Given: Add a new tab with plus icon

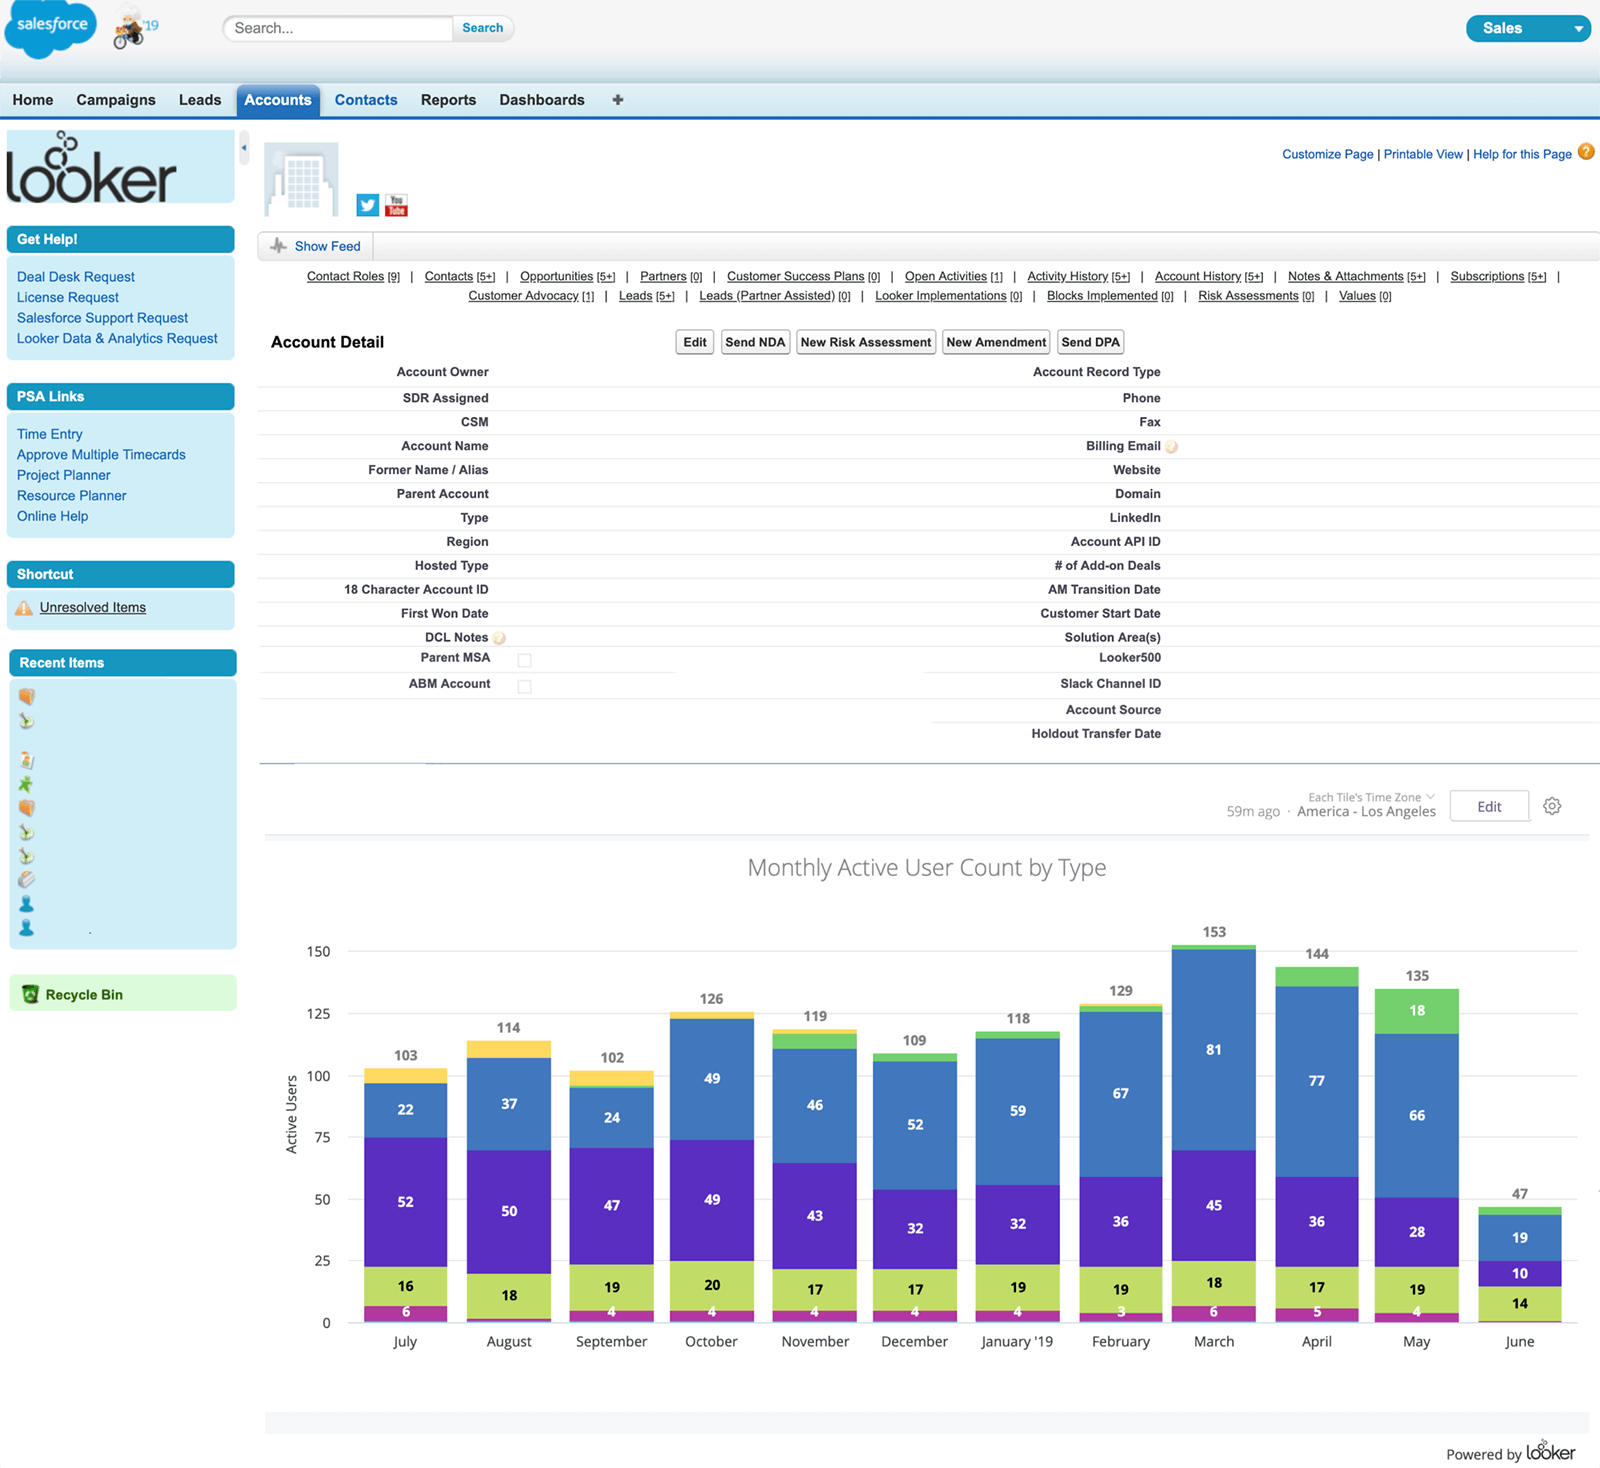Looking at the screenshot, I should [x=618, y=100].
